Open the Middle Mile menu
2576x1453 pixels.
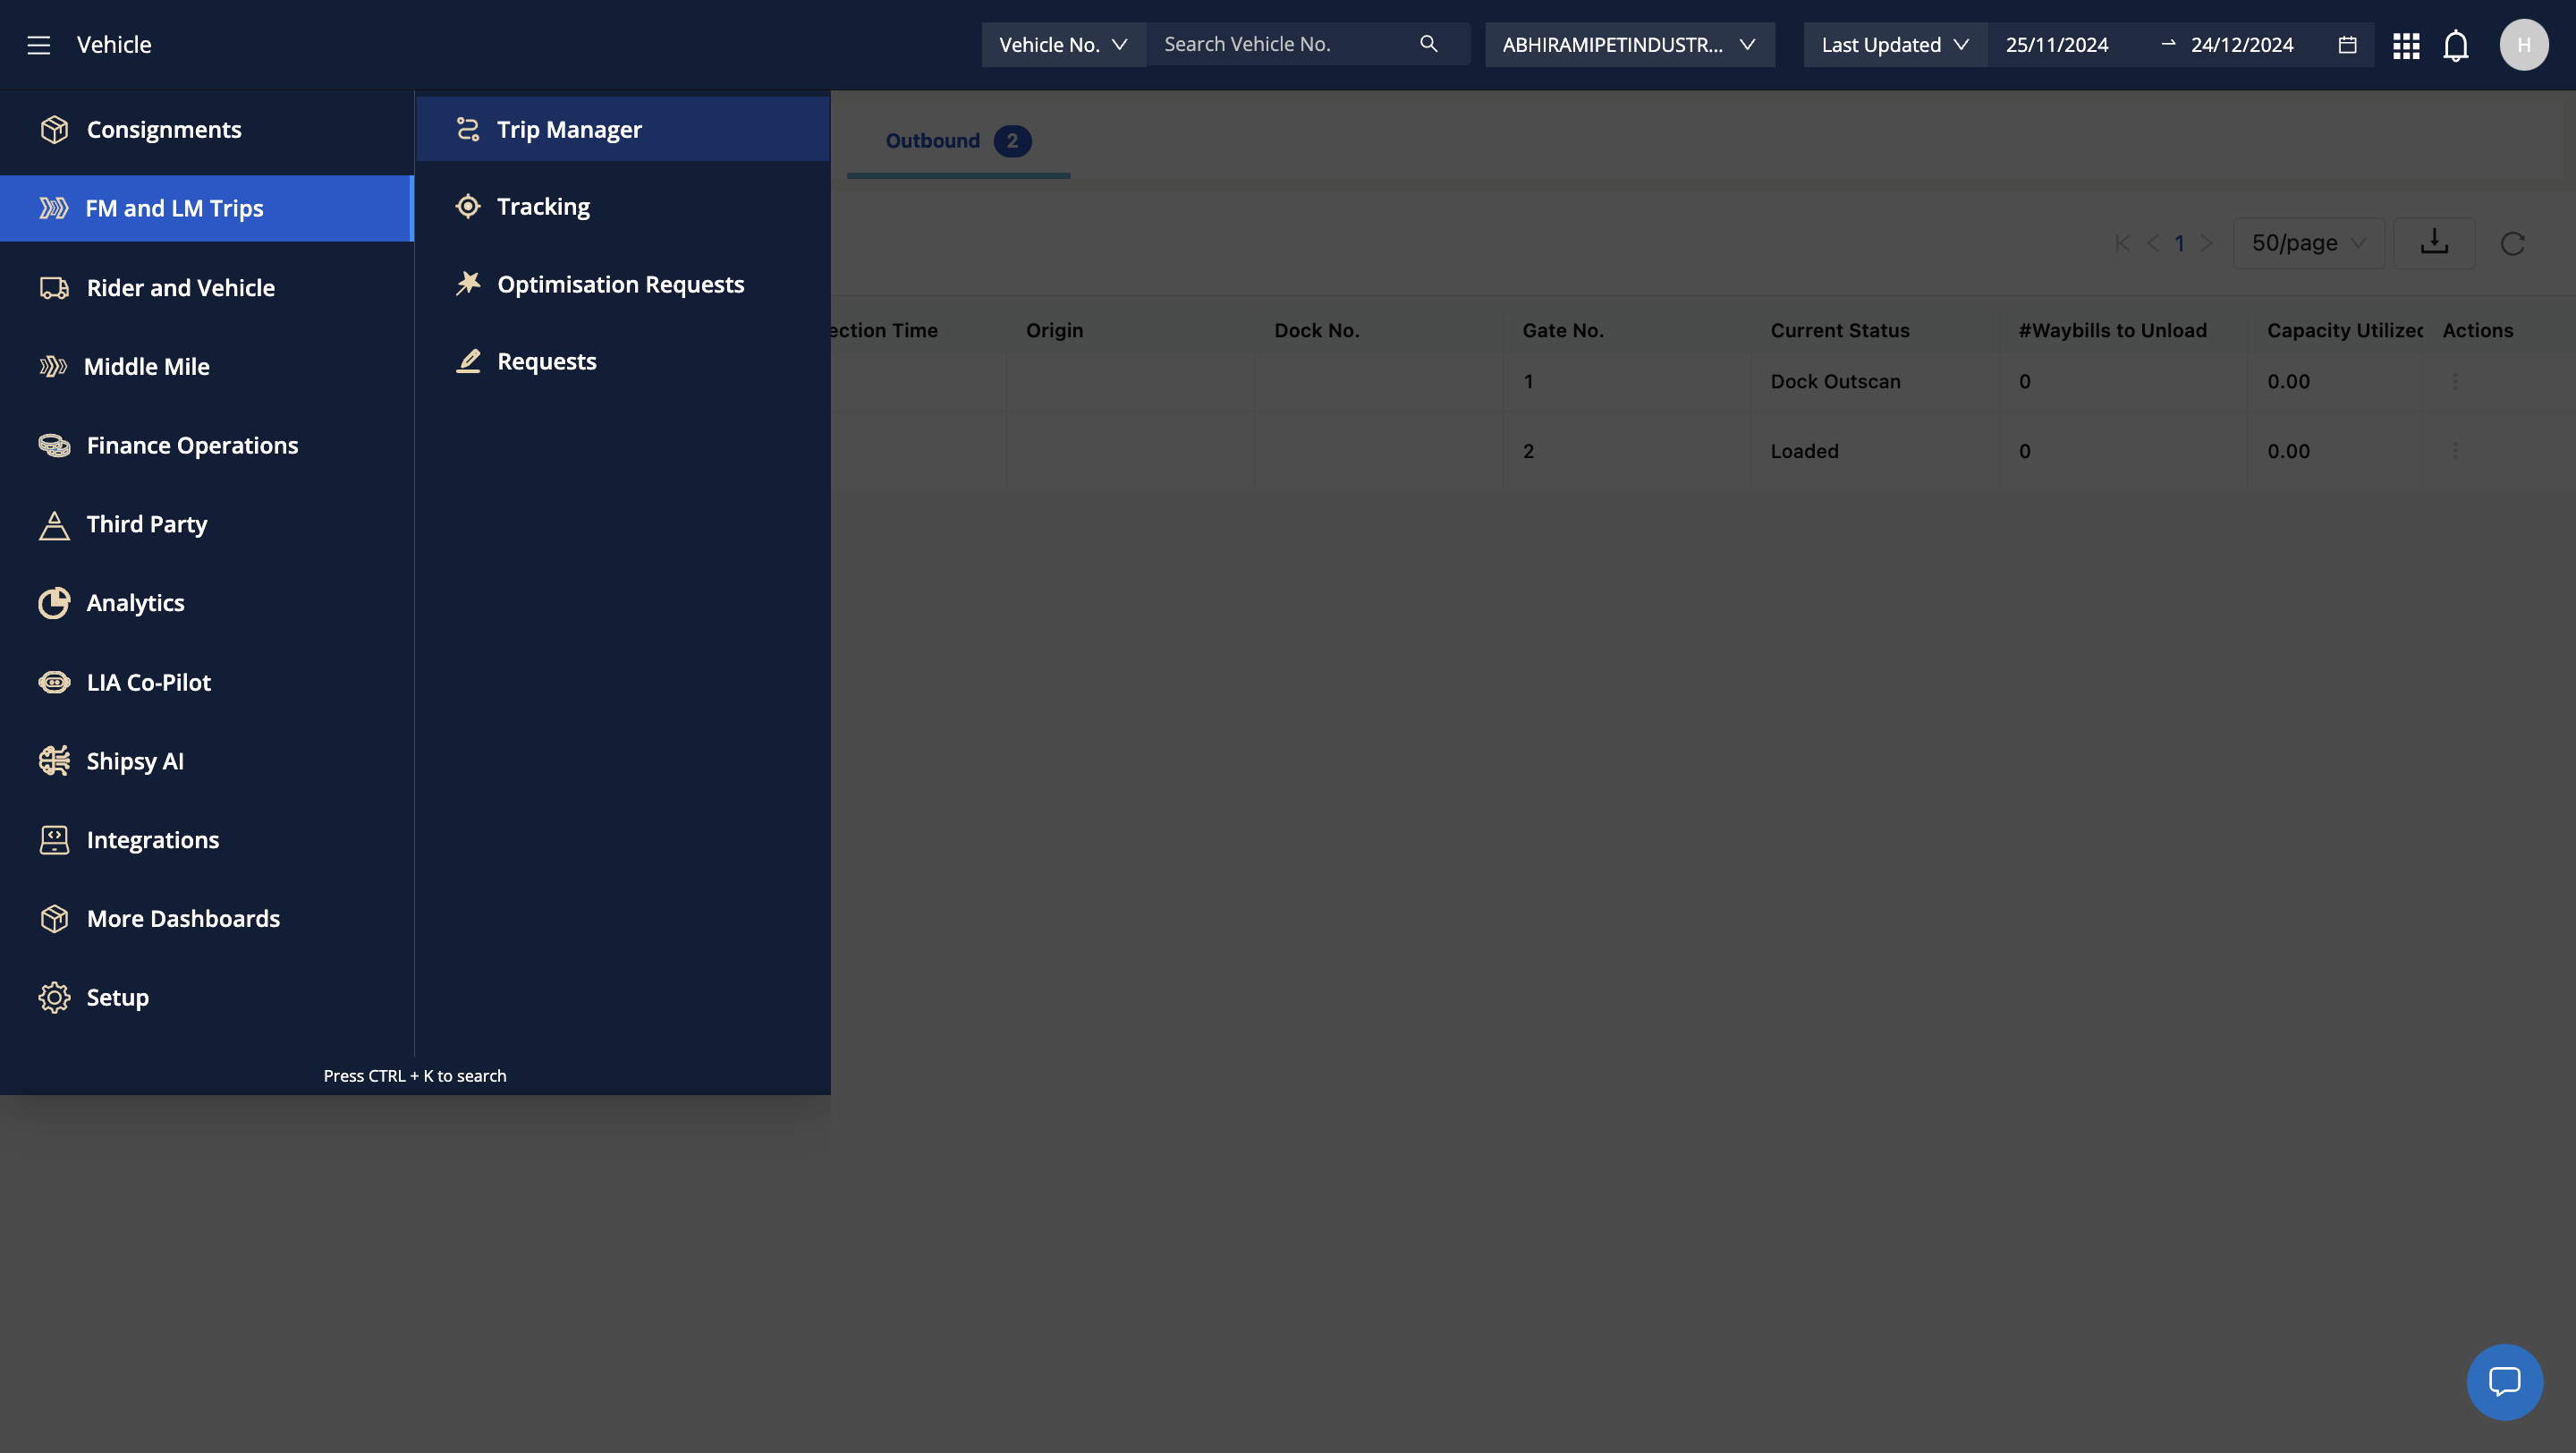point(207,367)
